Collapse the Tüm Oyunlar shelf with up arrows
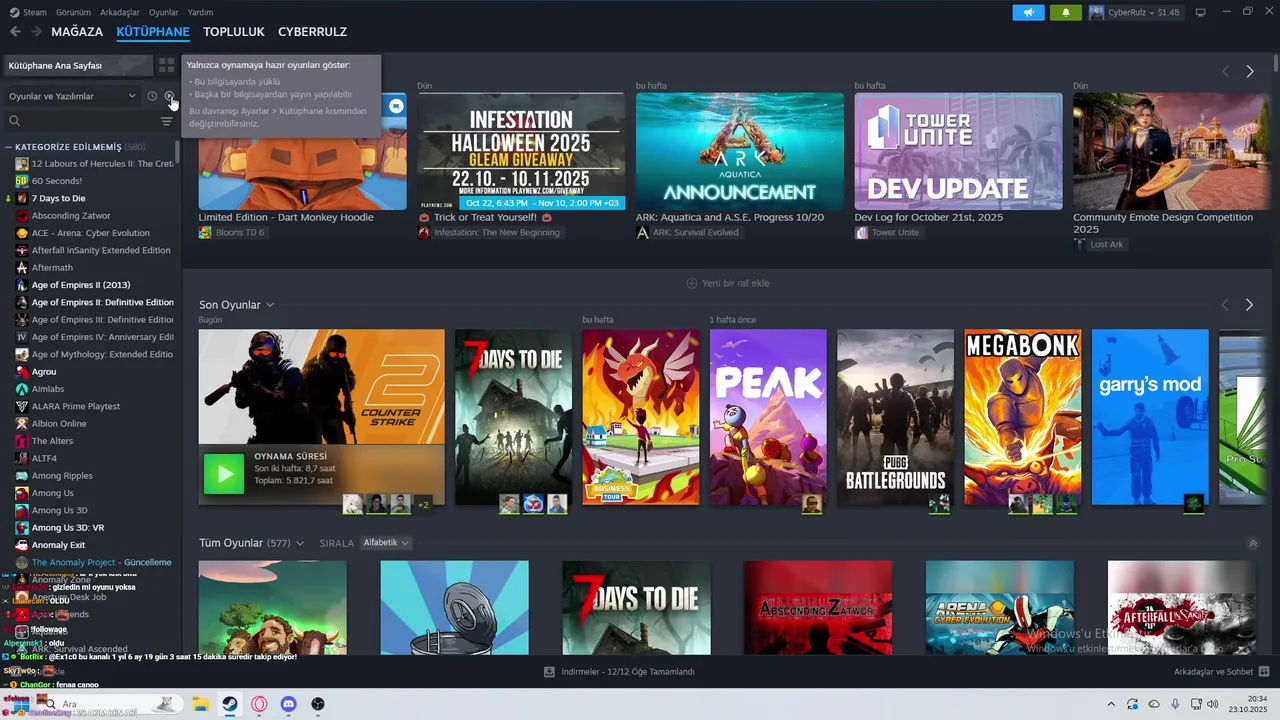 point(1253,543)
